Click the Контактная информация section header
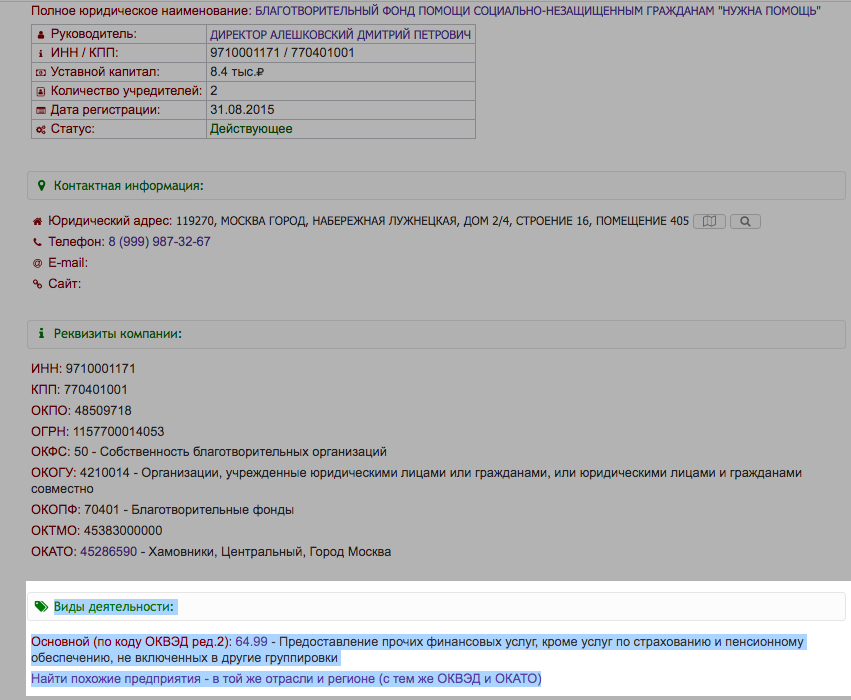Viewport: 851px width, 700px height. (x=436, y=186)
